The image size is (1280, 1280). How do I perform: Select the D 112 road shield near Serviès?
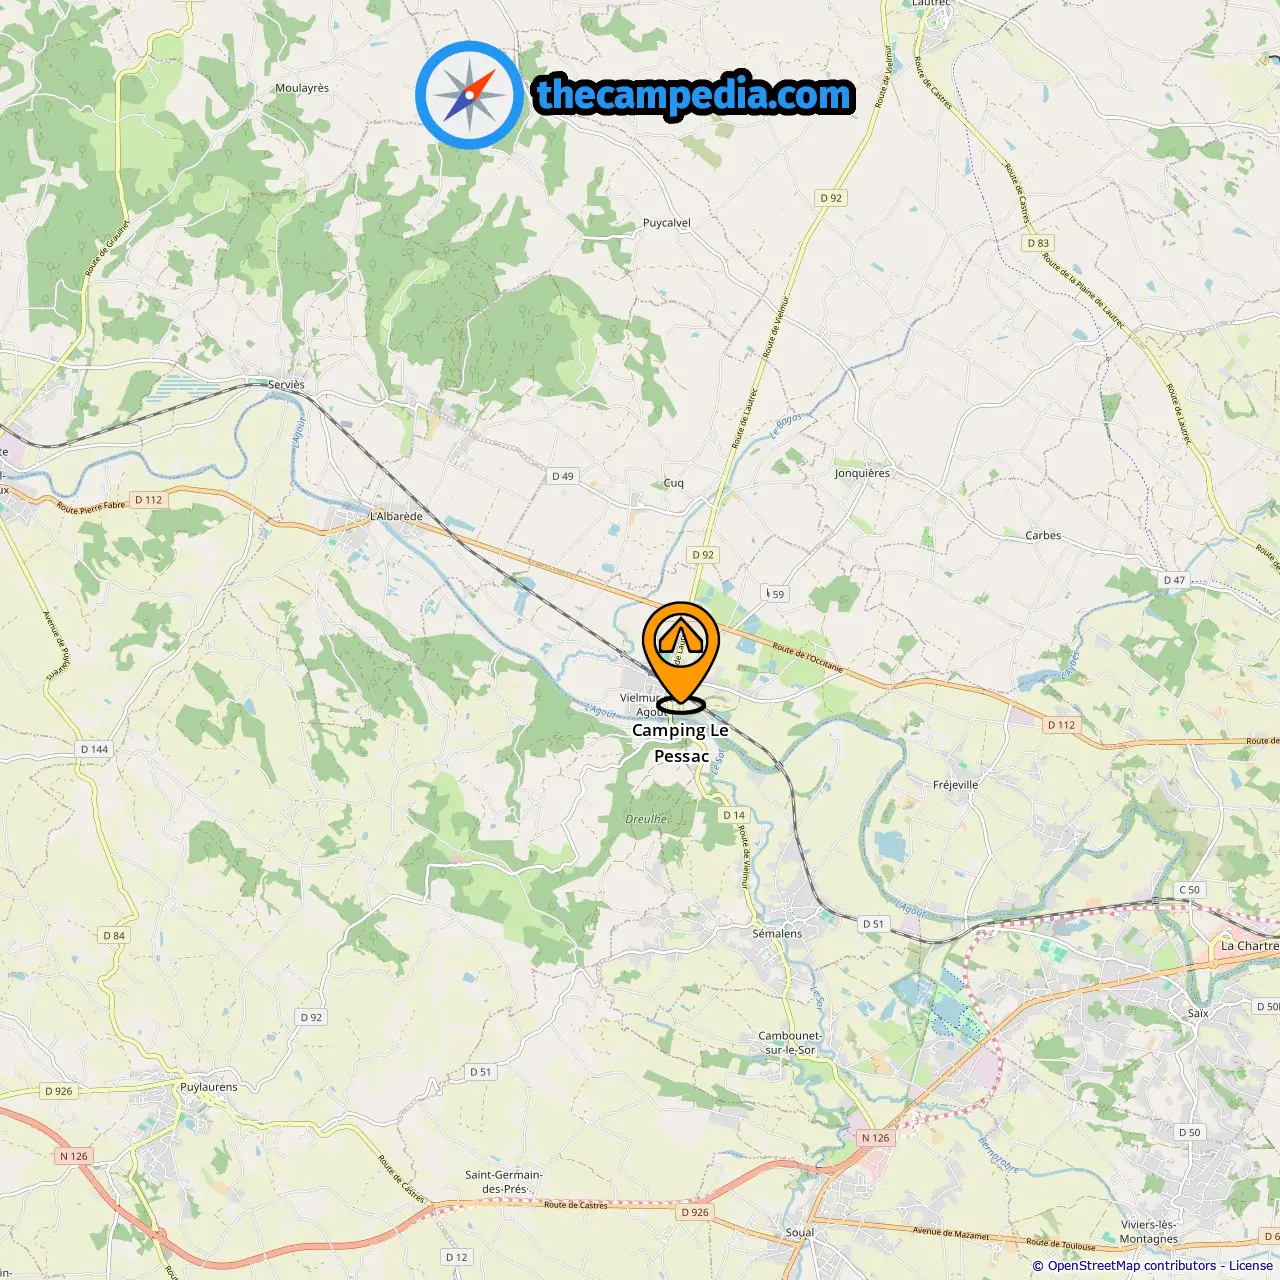point(149,500)
